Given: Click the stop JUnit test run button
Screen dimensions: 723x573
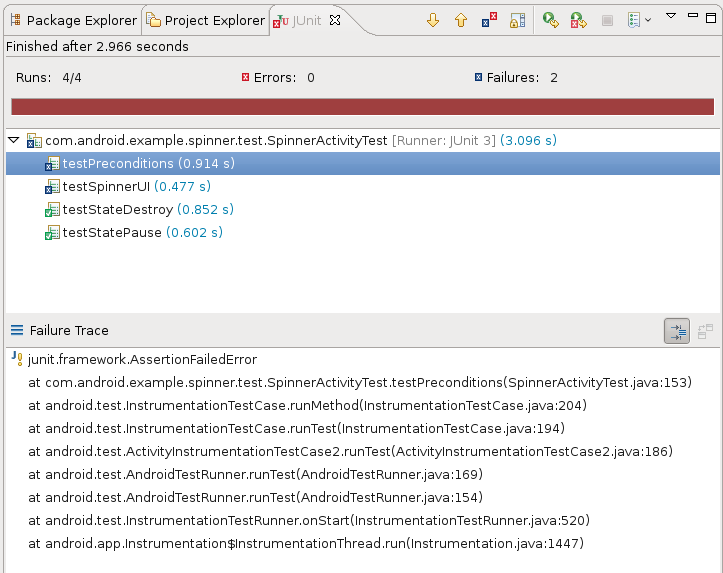Looking at the screenshot, I should (x=607, y=20).
